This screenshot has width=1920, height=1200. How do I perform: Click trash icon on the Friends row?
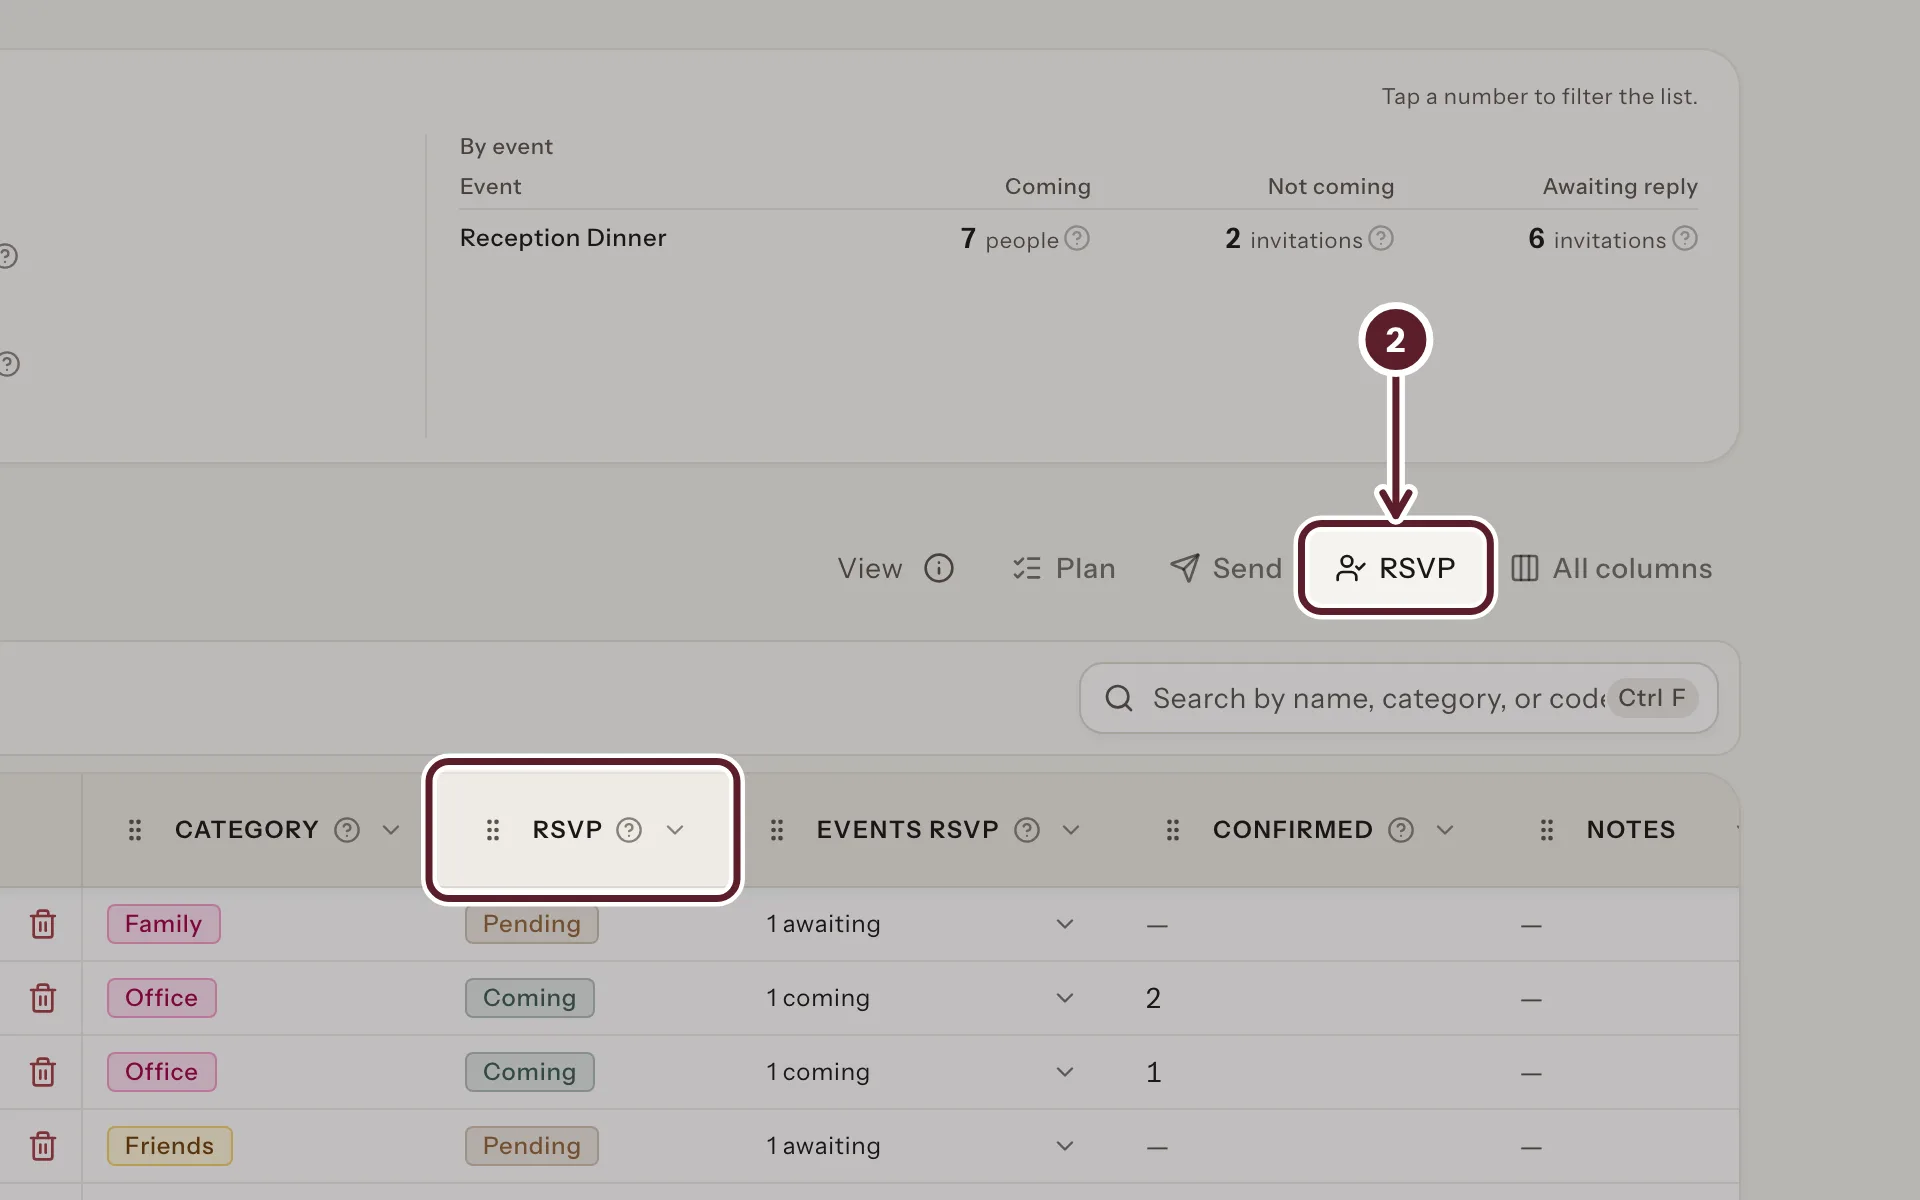pyautogui.click(x=42, y=1146)
